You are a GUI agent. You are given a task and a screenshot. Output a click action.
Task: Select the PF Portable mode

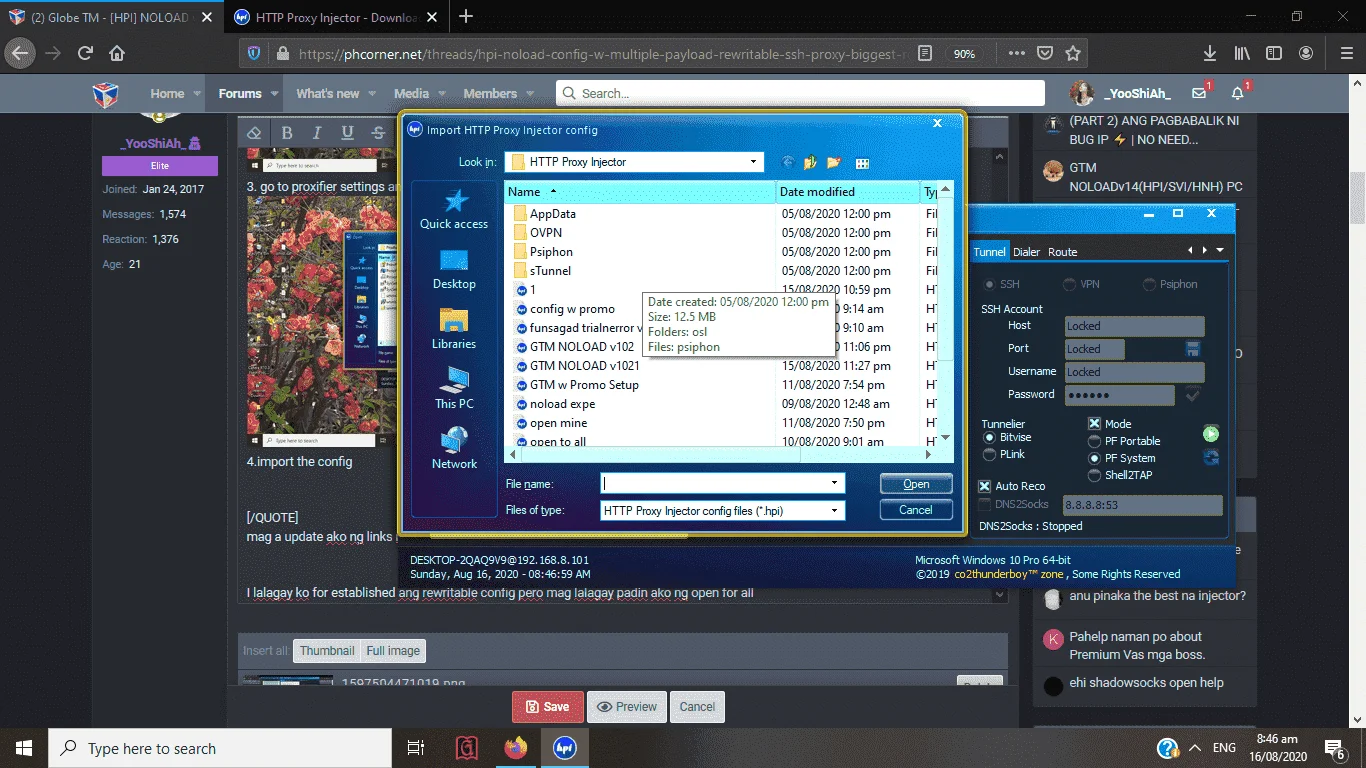coord(1094,441)
